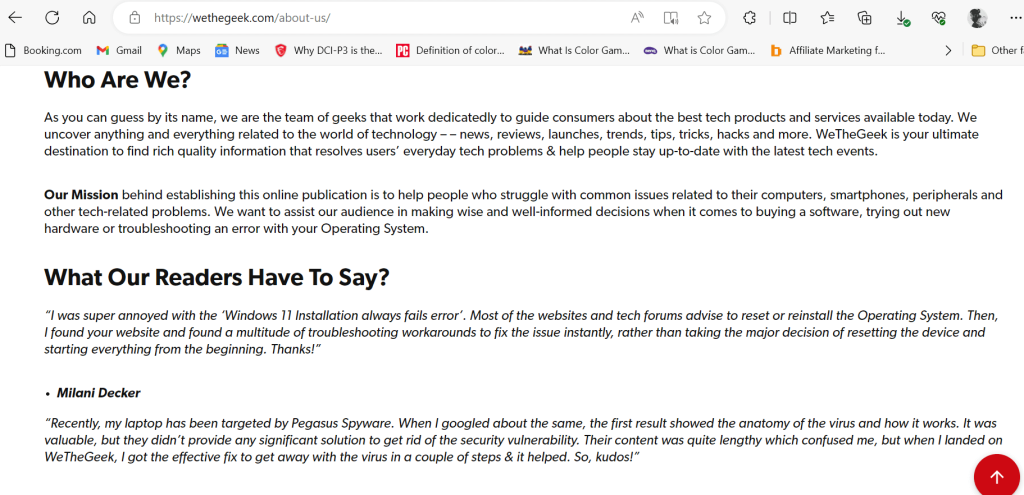
Task: Click red scroll-to-top arrow button
Action: coord(997,477)
